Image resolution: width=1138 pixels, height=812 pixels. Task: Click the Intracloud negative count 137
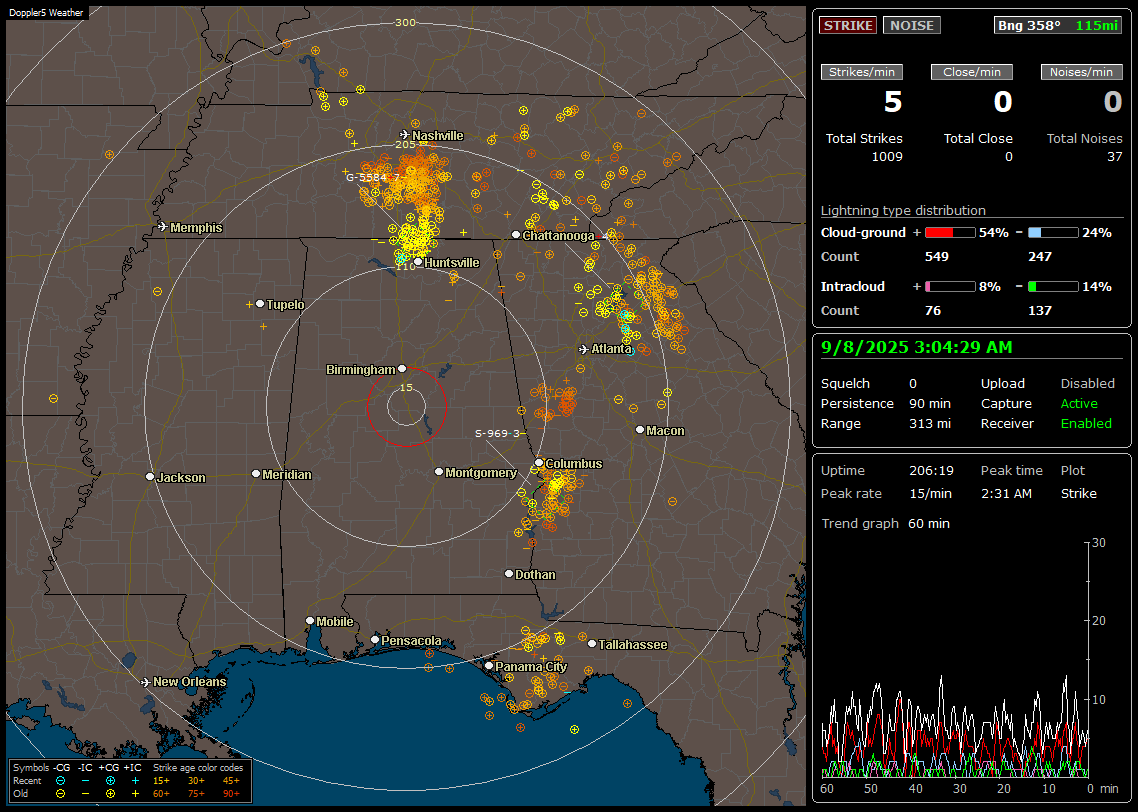[x=1040, y=311]
